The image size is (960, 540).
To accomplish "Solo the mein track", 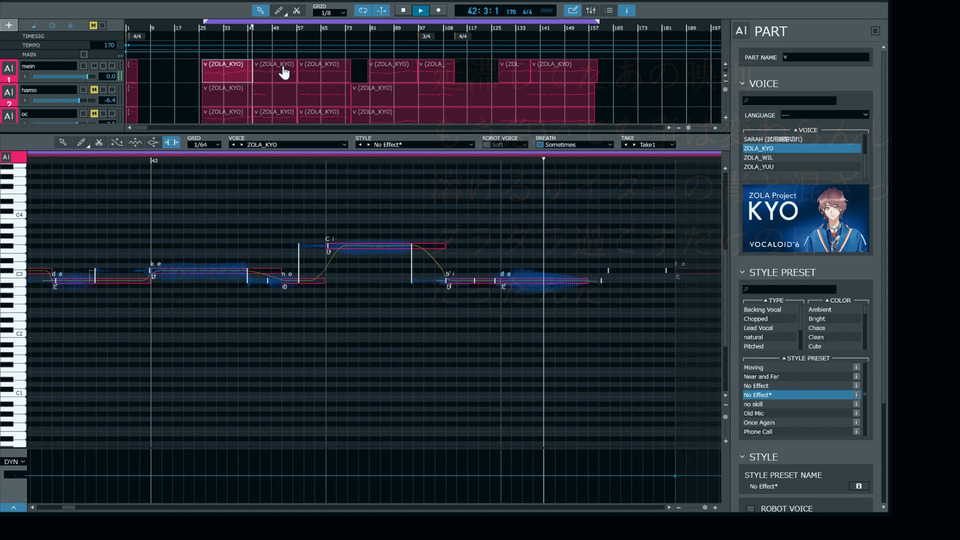I will click(x=105, y=66).
